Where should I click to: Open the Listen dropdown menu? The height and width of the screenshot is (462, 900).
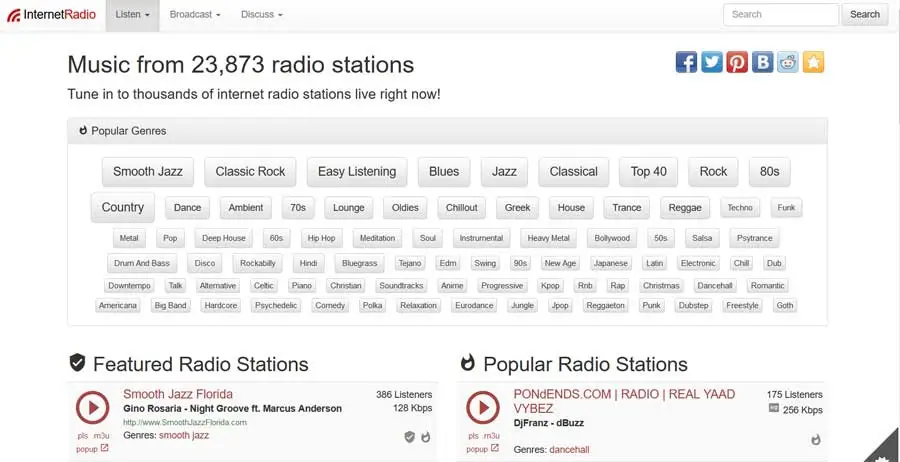pyautogui.click(x=133, y=15)
